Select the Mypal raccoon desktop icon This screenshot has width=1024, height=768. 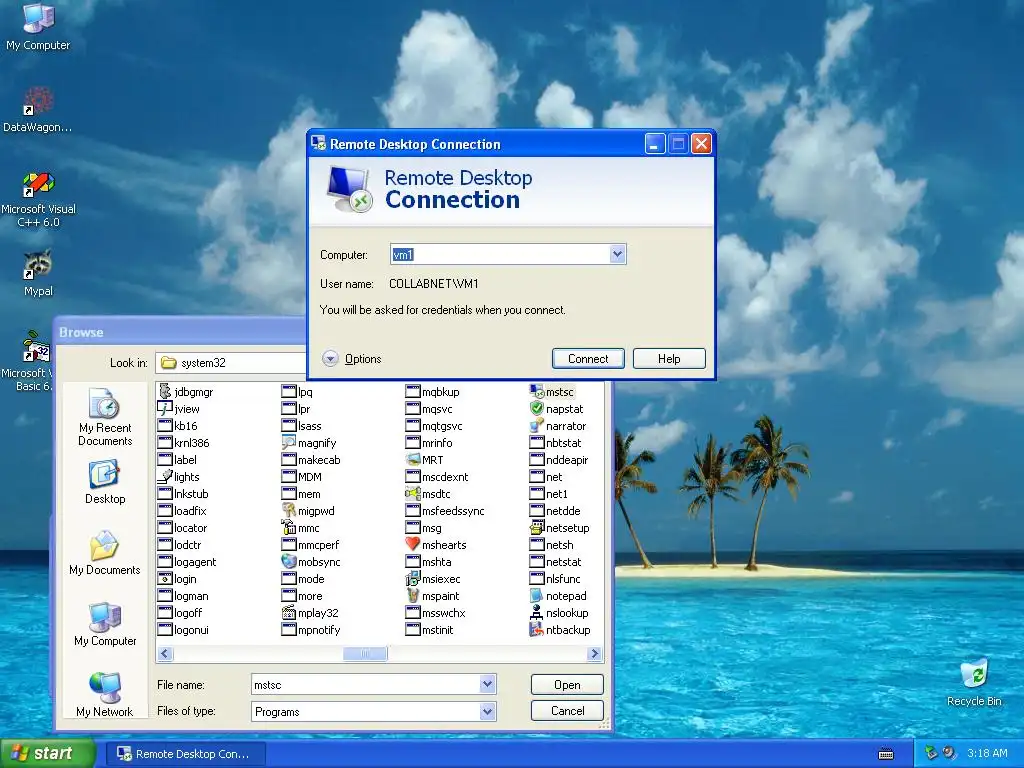click(38, 273)
